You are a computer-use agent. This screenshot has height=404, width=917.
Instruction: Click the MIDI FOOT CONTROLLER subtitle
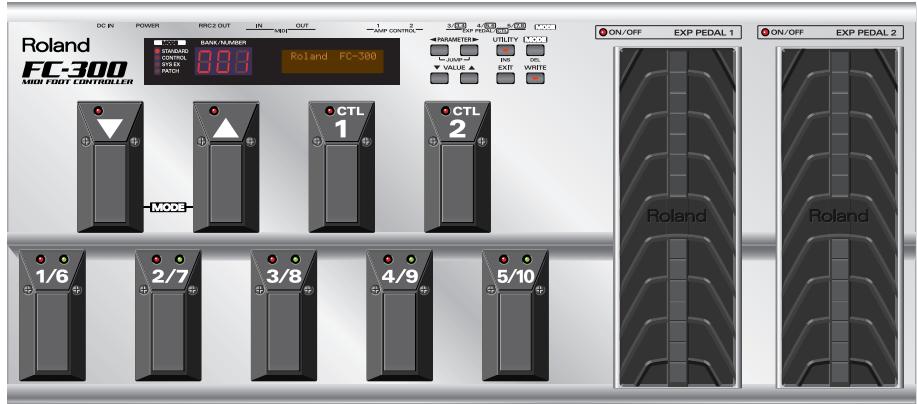click(x=78, y=82)
